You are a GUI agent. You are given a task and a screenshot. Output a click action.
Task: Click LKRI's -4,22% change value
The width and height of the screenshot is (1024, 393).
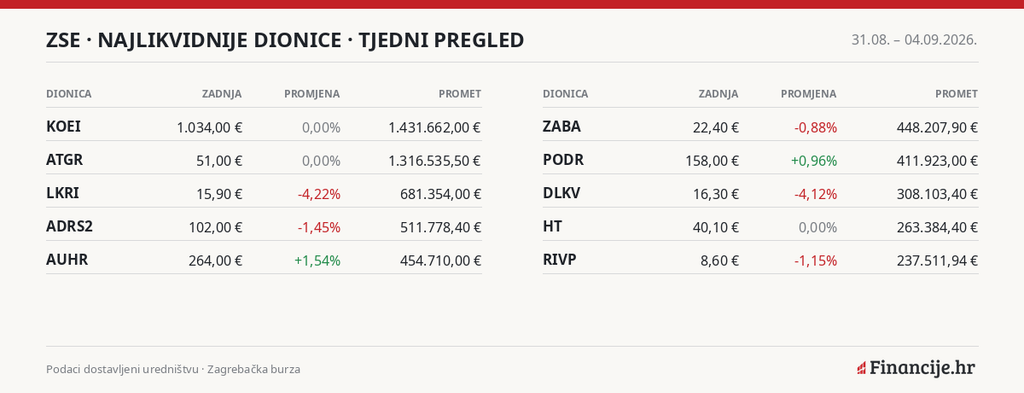pyautogui.click(x=319, y=194)
